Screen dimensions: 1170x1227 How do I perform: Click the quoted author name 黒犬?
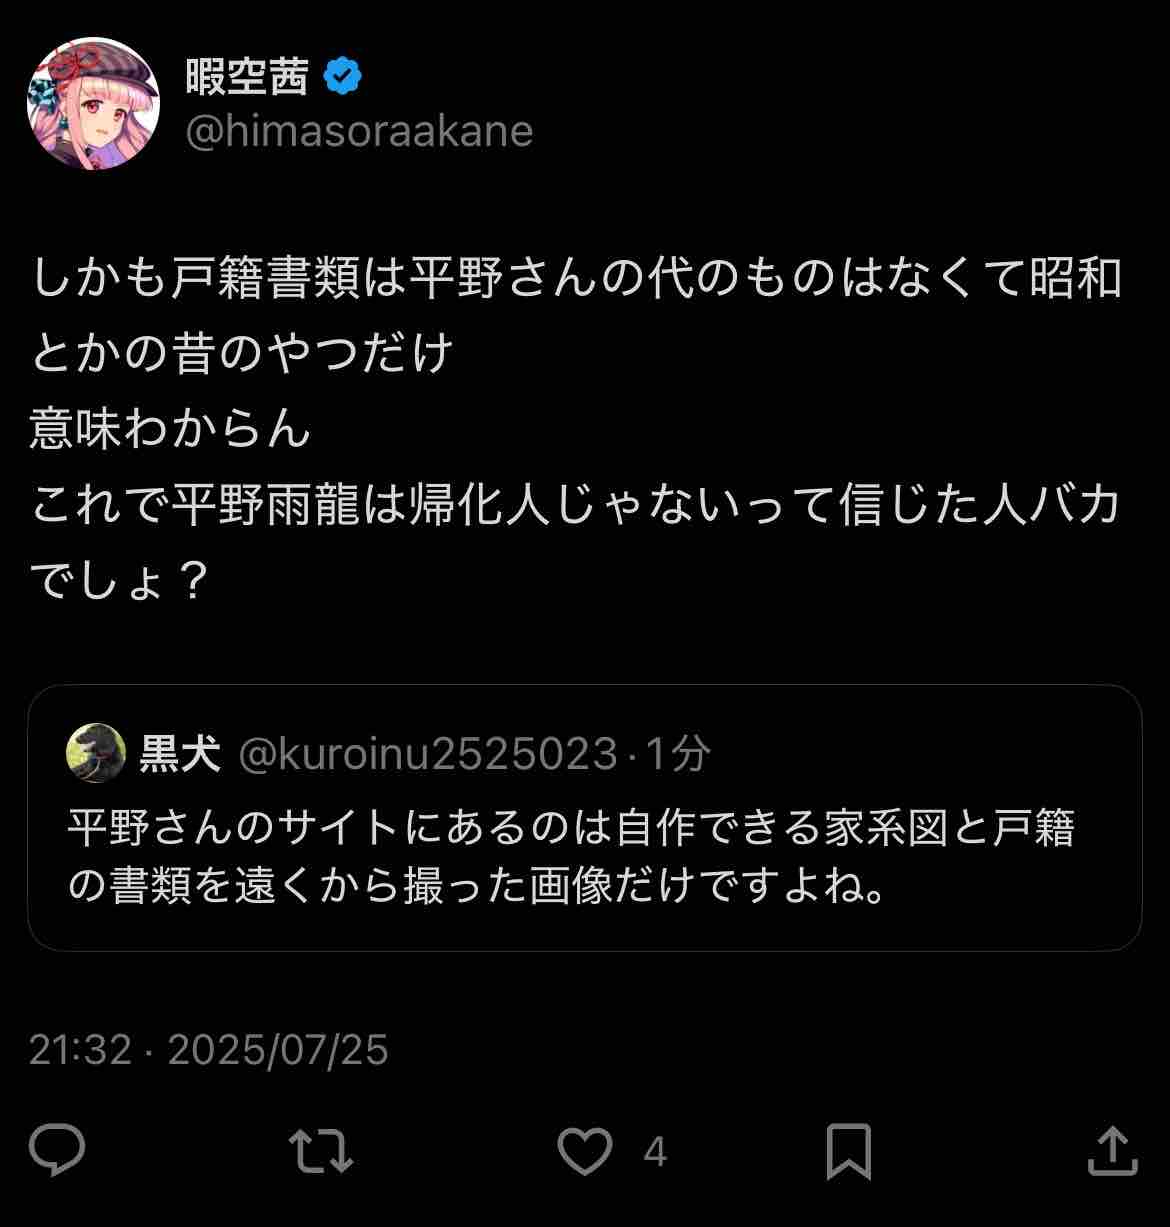180,754
